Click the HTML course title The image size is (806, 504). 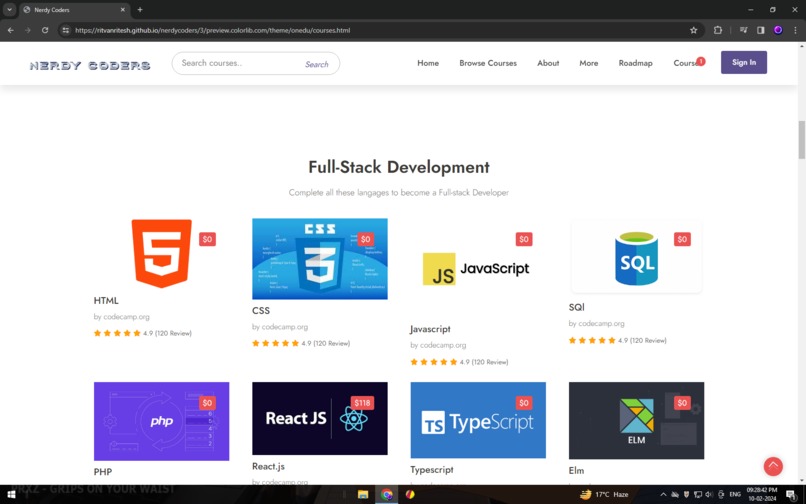(106, 301)
